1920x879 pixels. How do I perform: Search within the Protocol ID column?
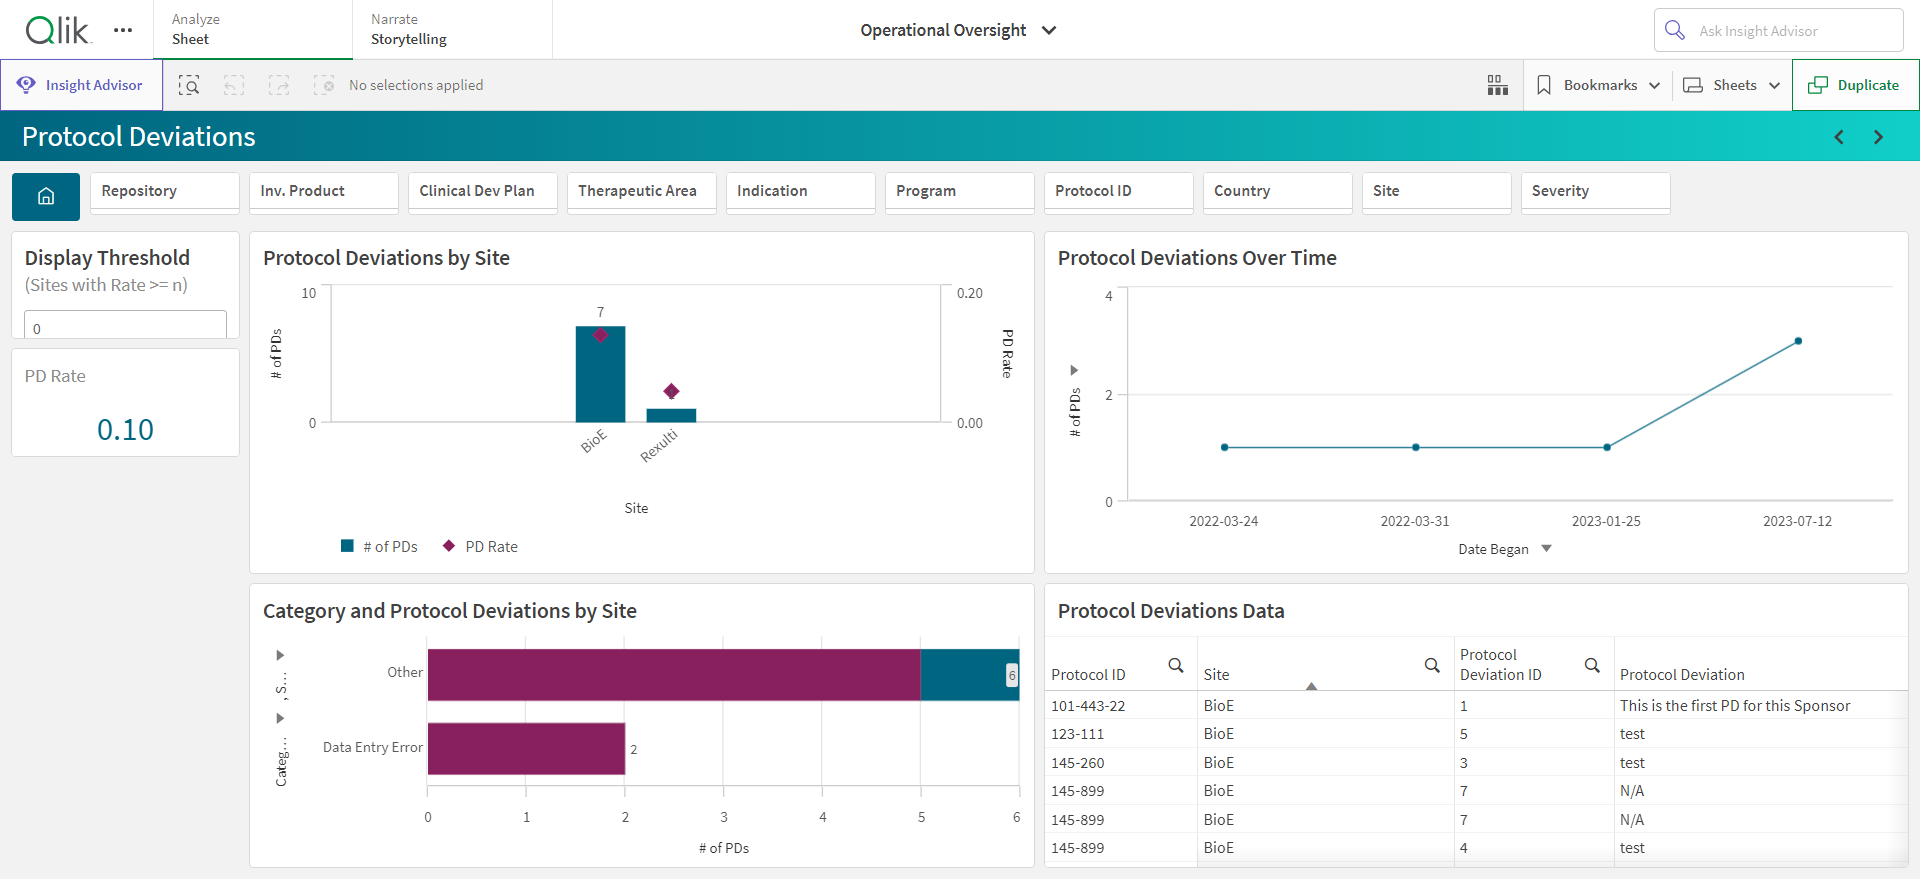pyautogui.click(x=1176, y=665)
